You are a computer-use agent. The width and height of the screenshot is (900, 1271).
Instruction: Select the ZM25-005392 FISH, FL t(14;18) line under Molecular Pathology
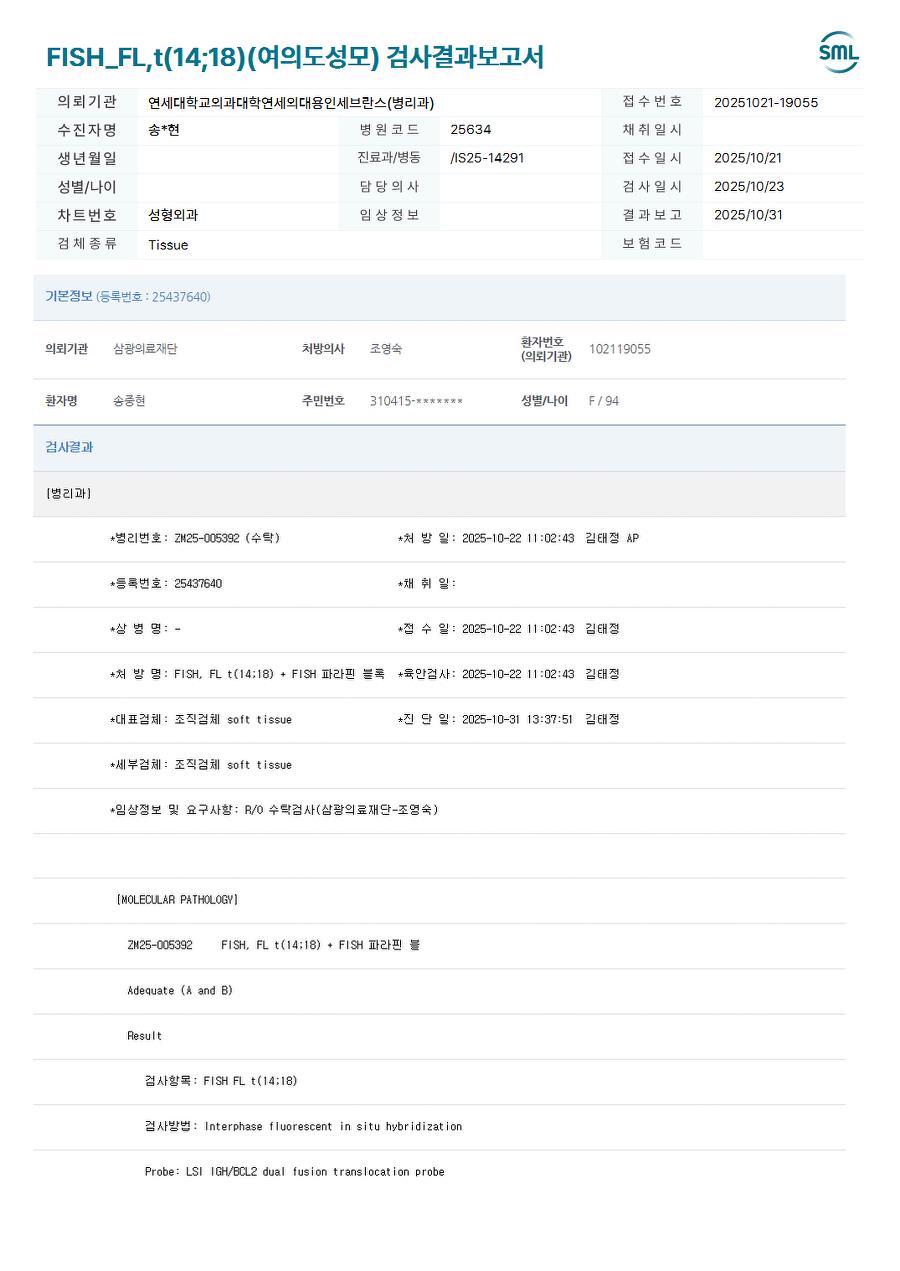(274, 945)
